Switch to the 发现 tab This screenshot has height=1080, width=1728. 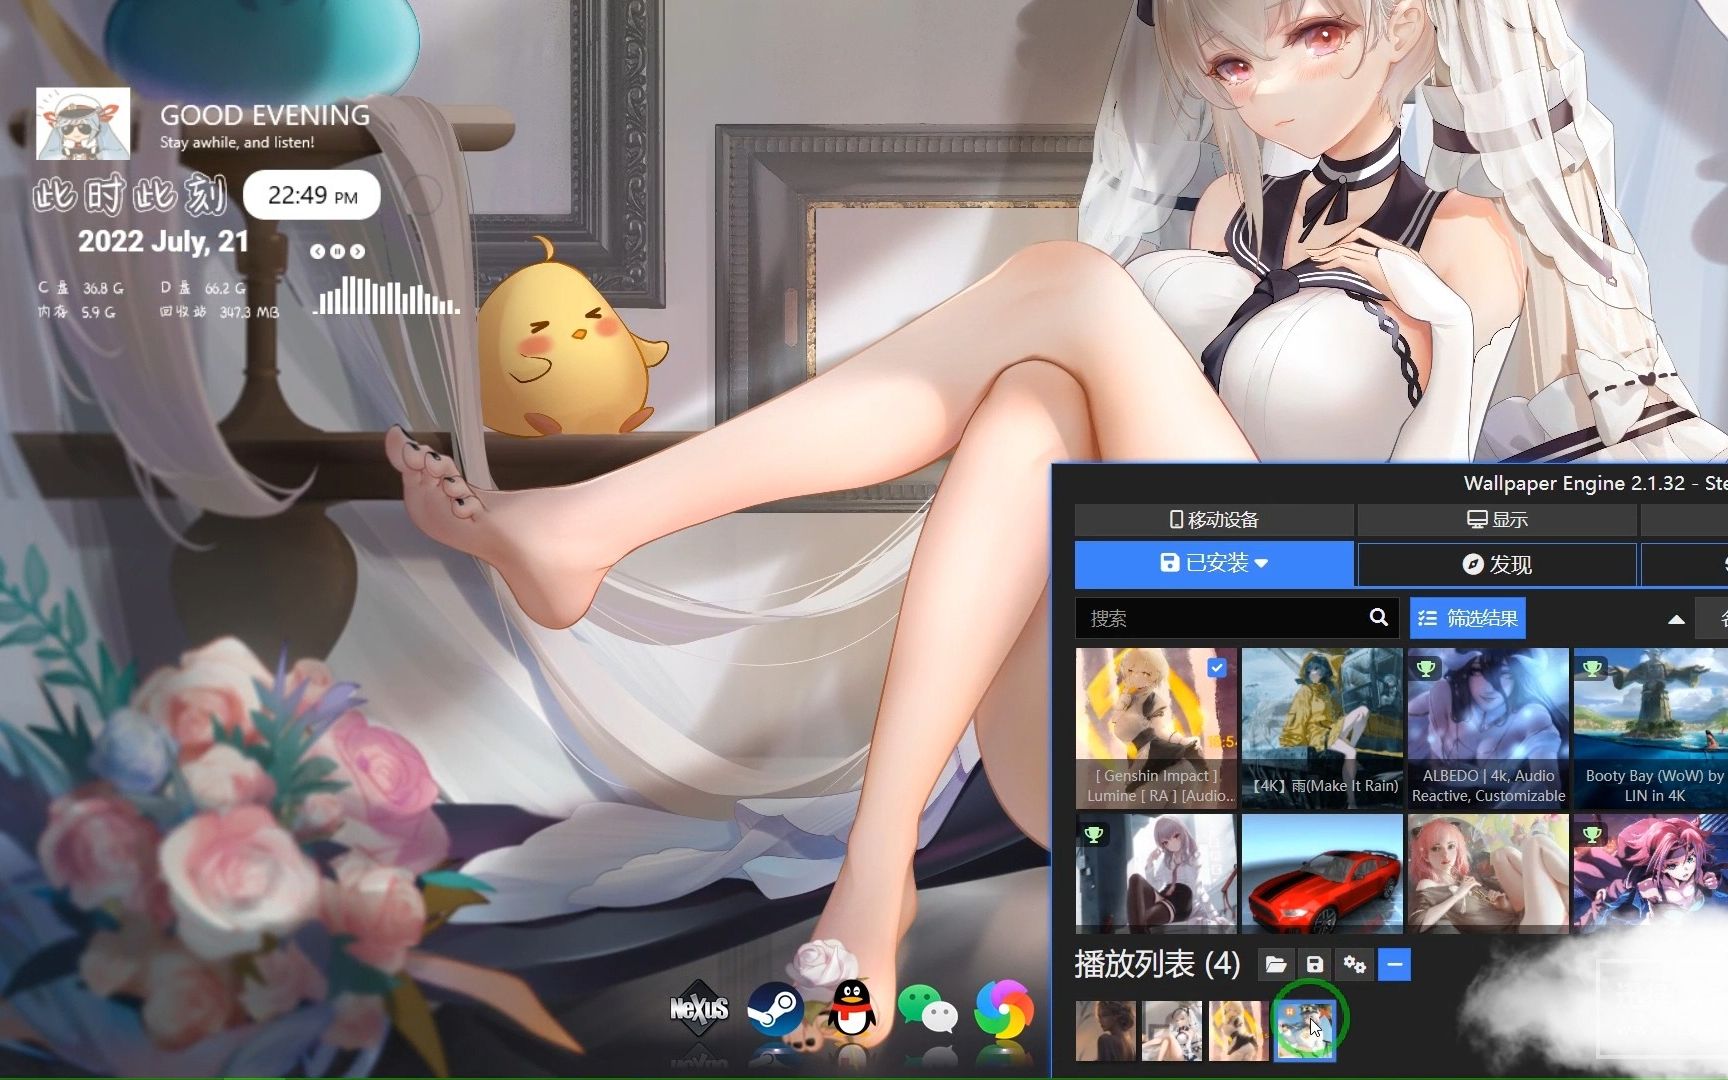(x=1497, y=565)
